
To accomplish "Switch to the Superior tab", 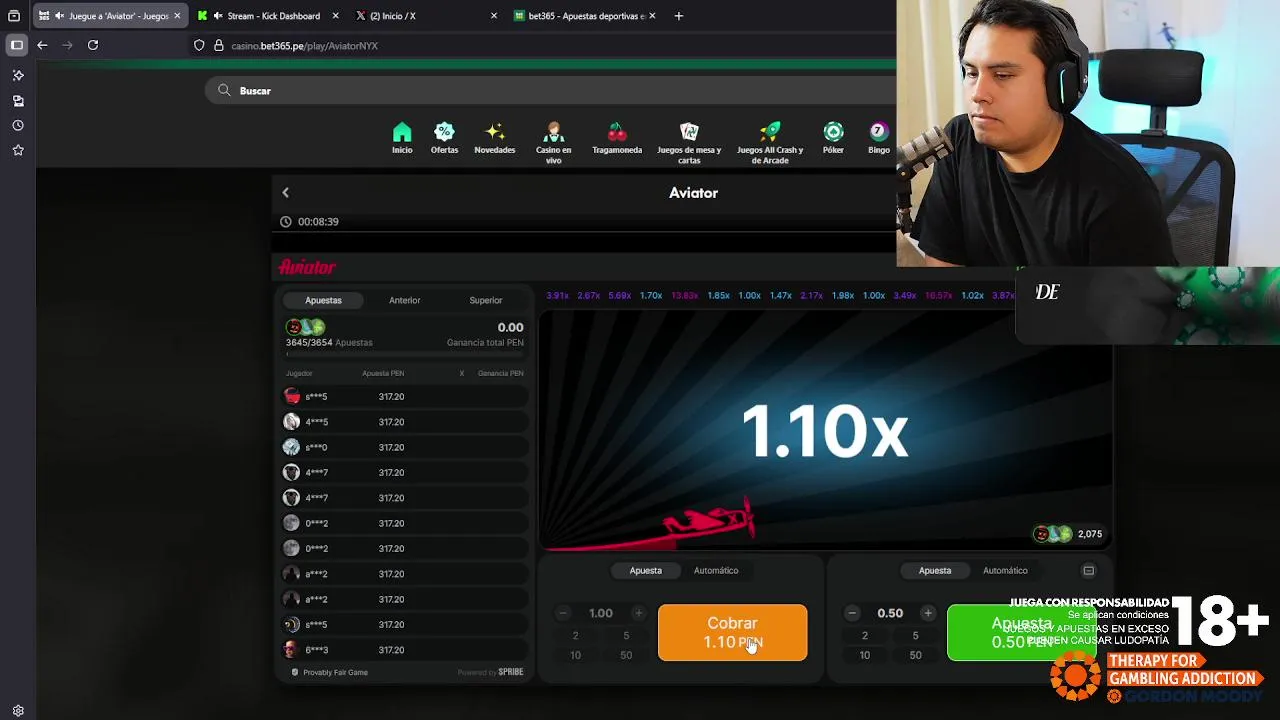I will [486, 300].
